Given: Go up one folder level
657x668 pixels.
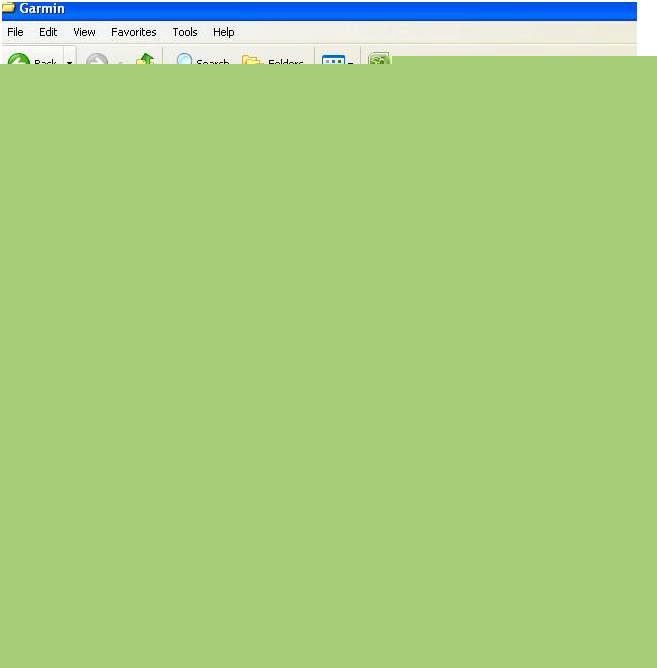Looking at the screenshot, I should pos(145,59).
